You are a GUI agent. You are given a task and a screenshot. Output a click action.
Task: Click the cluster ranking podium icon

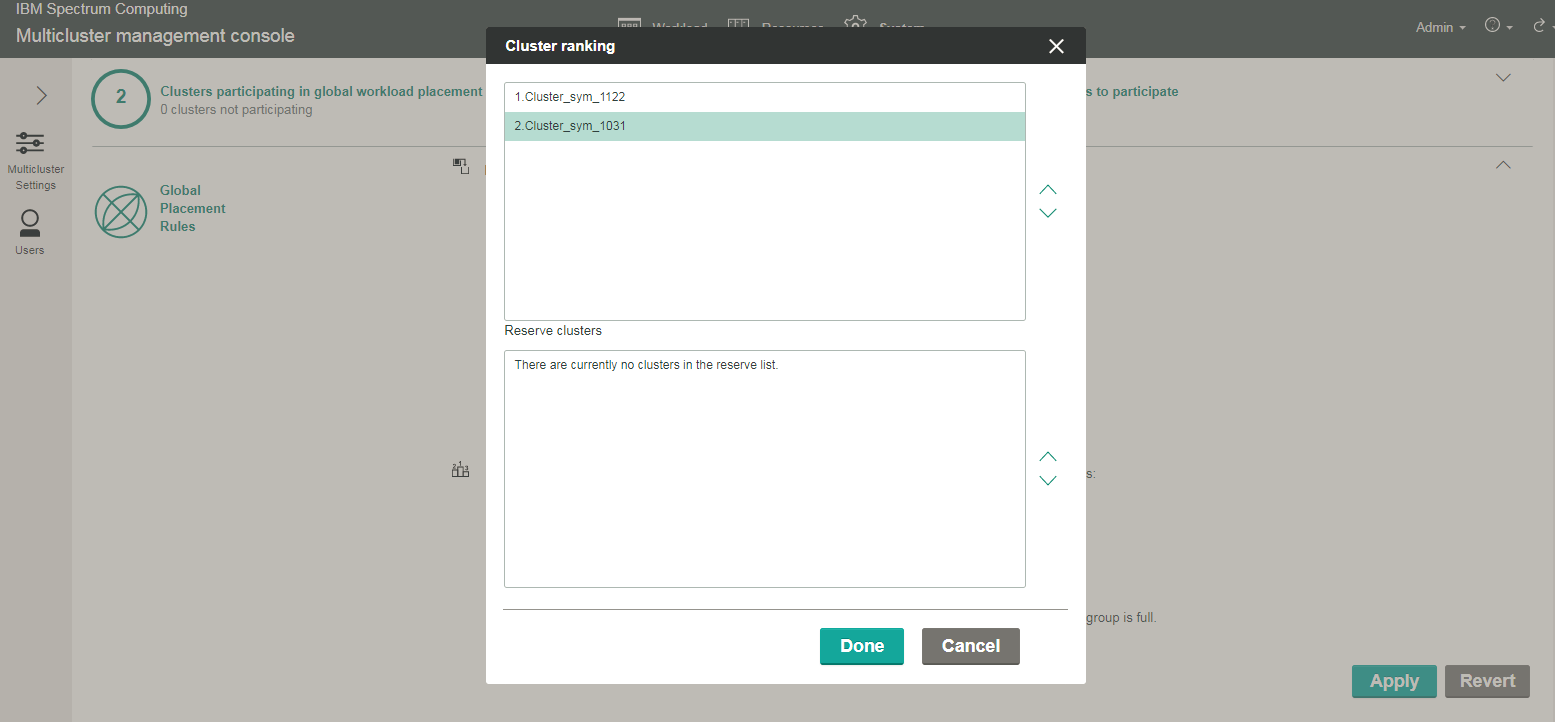tap(460, 469)
